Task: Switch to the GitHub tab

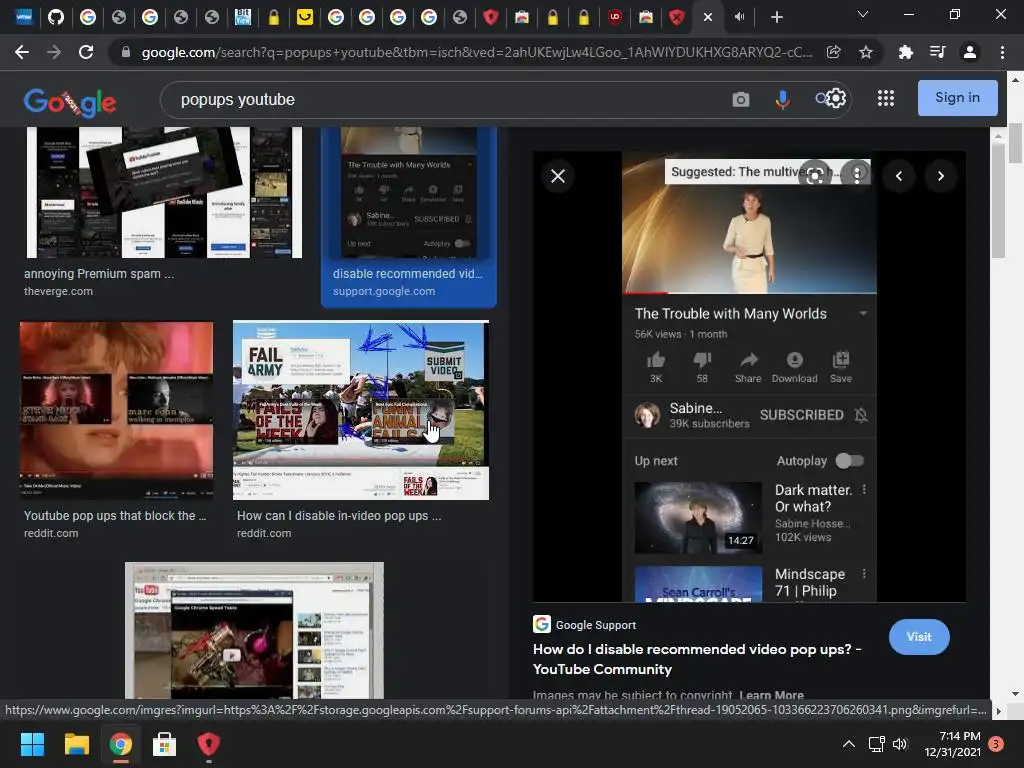Action: 56,17
